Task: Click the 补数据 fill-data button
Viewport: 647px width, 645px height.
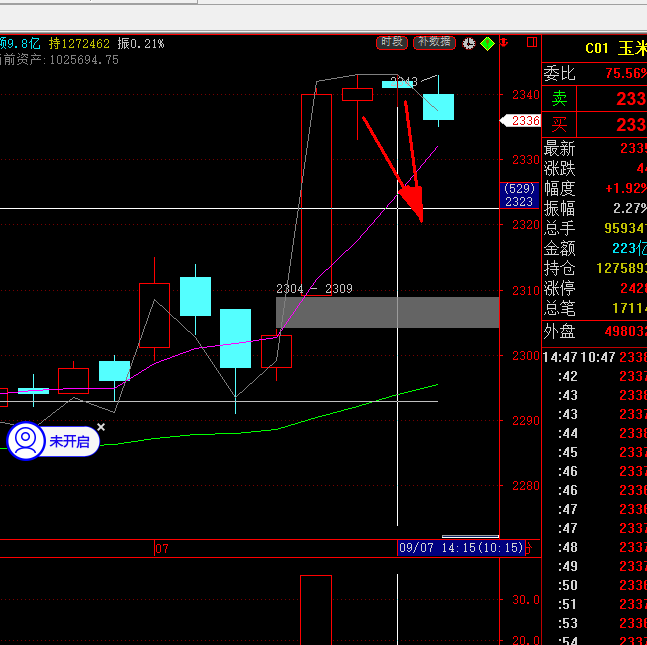Action: click(x=434, y=43)
